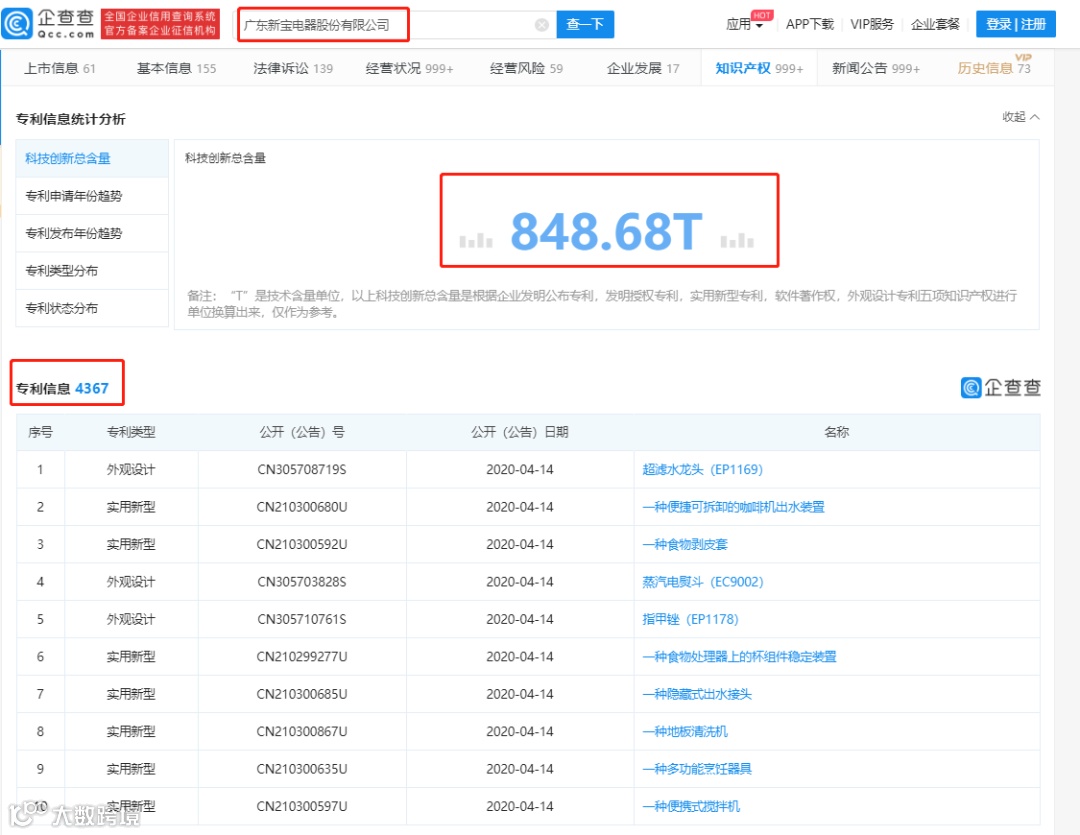Image resolution: width=1080 pixels, height=835 pixels.
Task: Select 专利状态分布 in the side list
Action: pyautogui.click(x=92, y=308)
